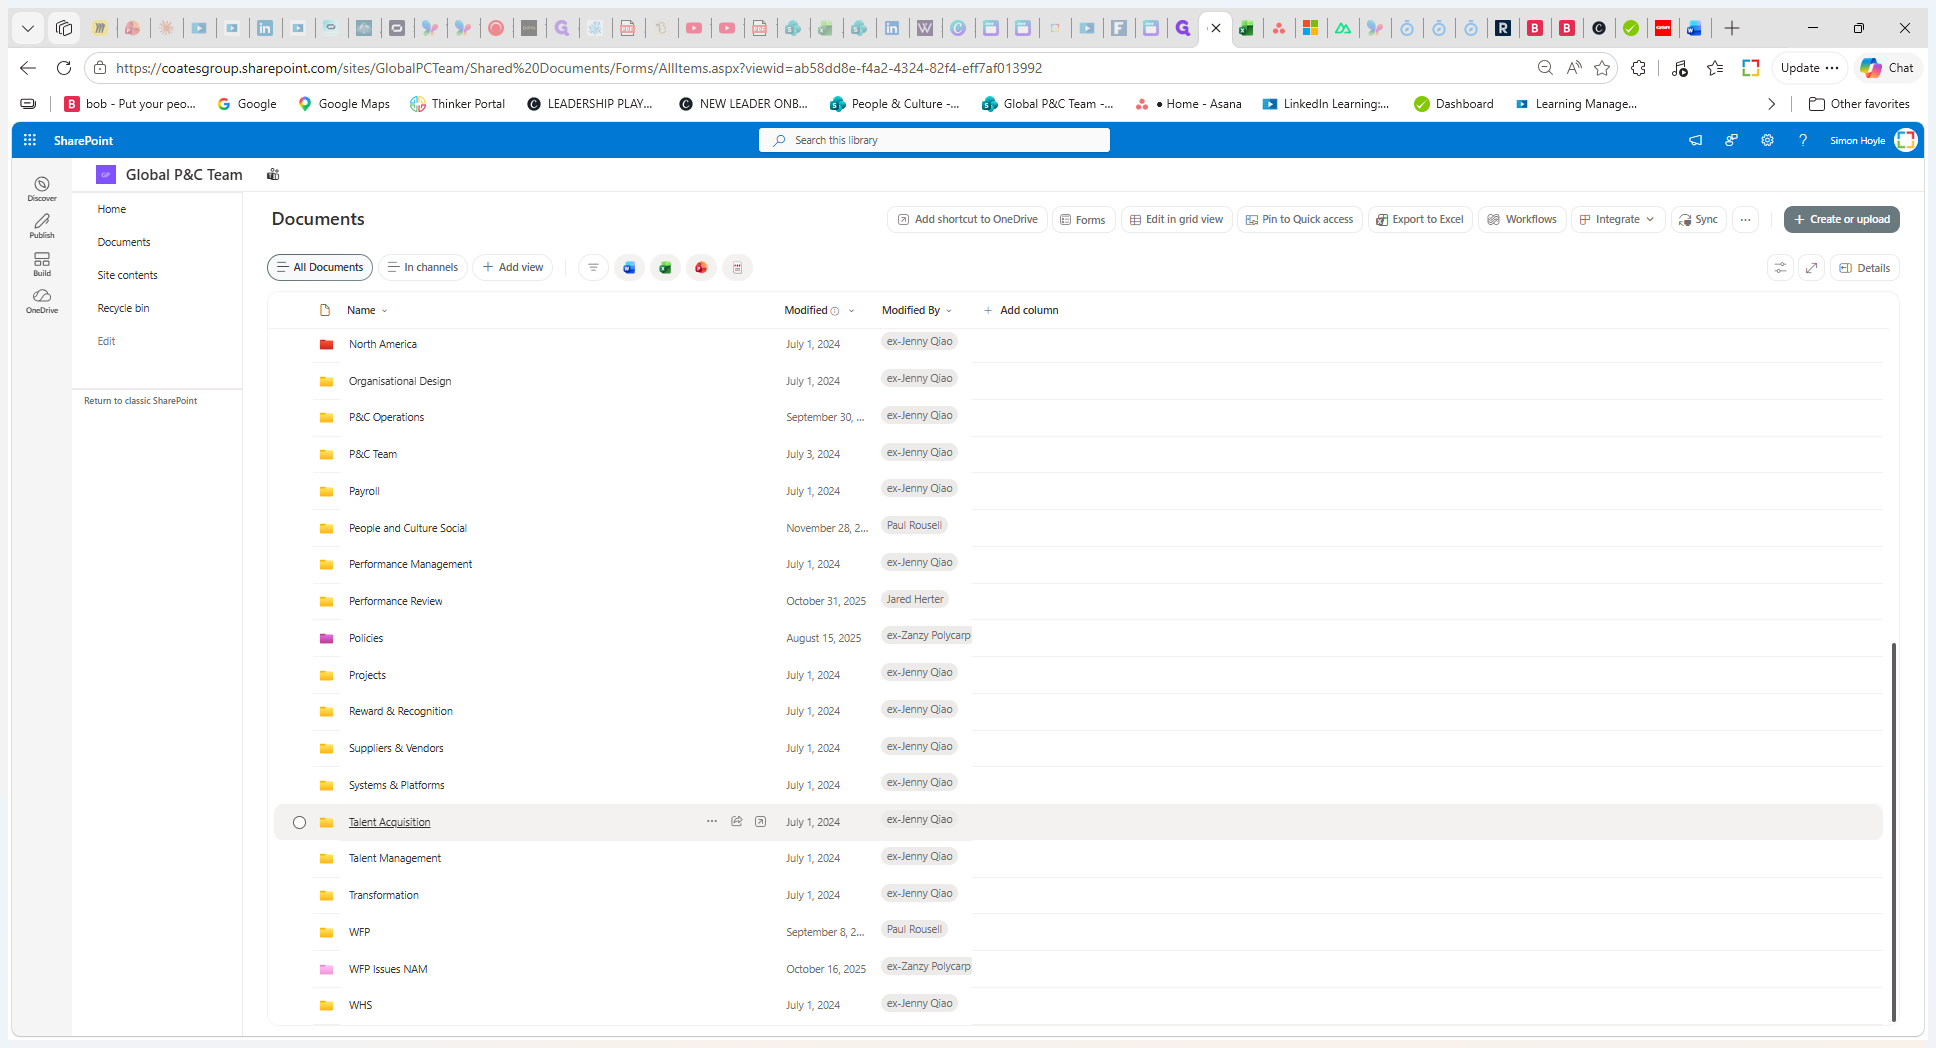Click the file type column icon
Screen dimensions: 1936x1048
pyautogui.click(x=325, y=311)
